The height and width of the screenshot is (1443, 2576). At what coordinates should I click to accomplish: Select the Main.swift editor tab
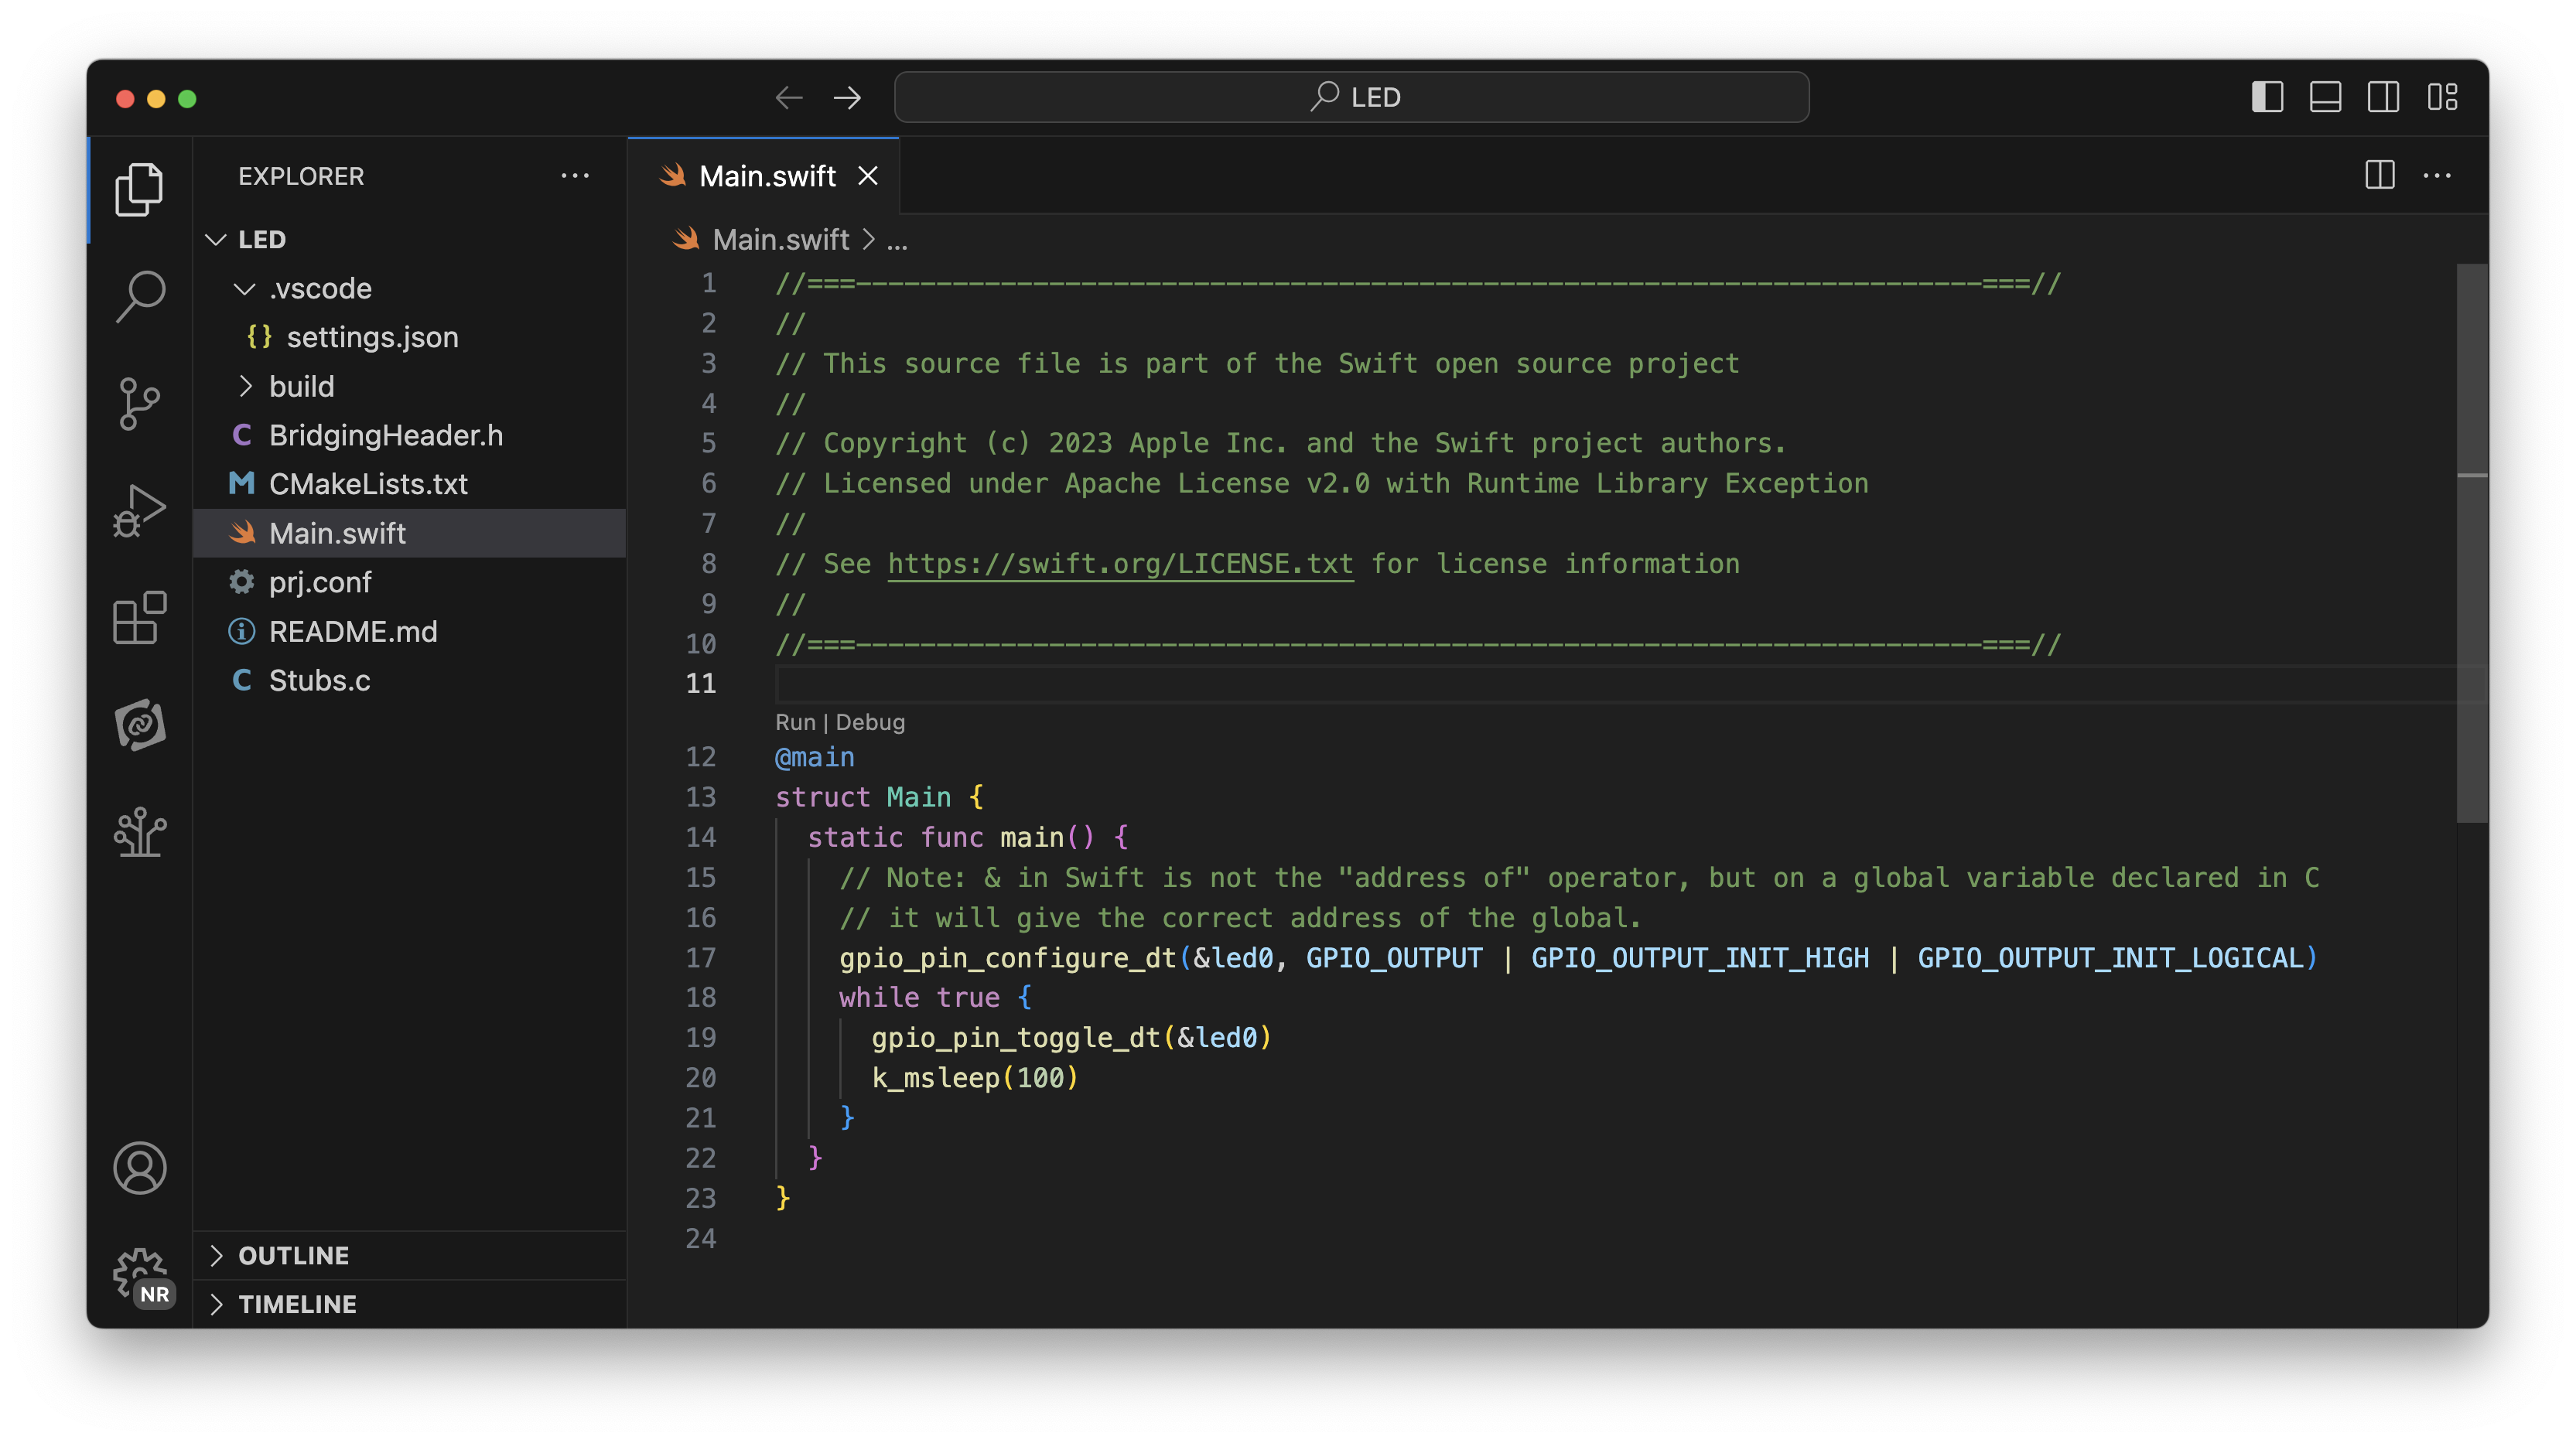tap(764, 176)
